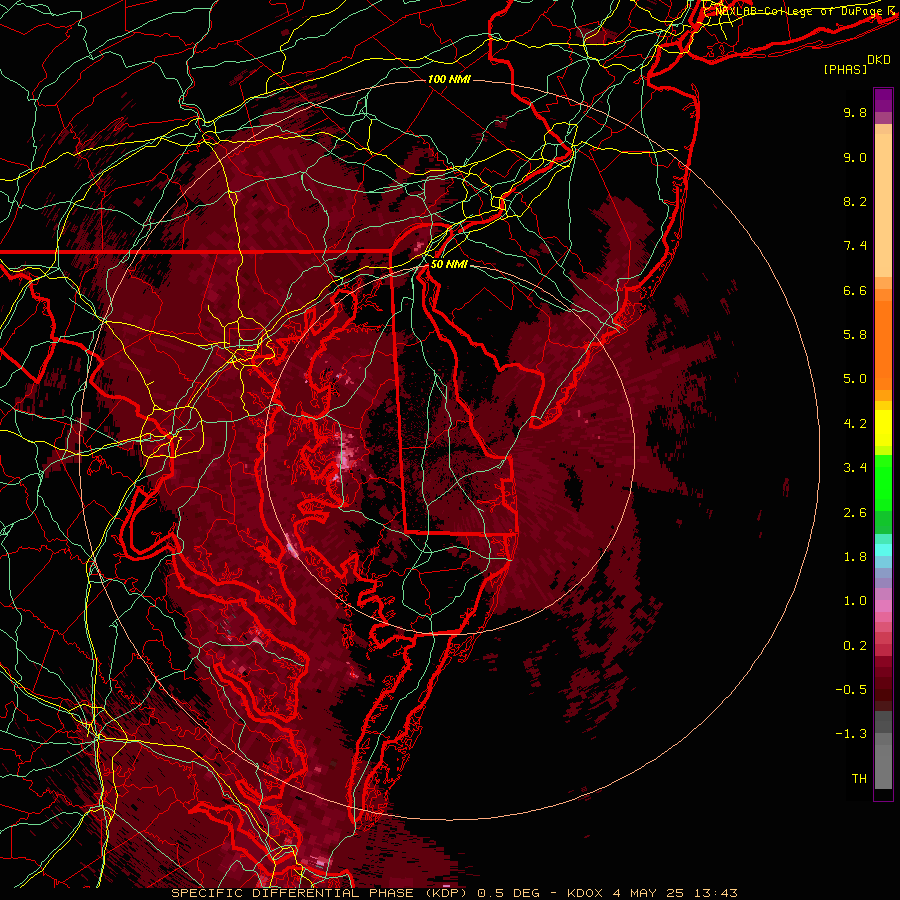The width and height of the screenshot is (900, 900).
Task: Select the 6.6 legend scale value
Action: pos(855,290)
